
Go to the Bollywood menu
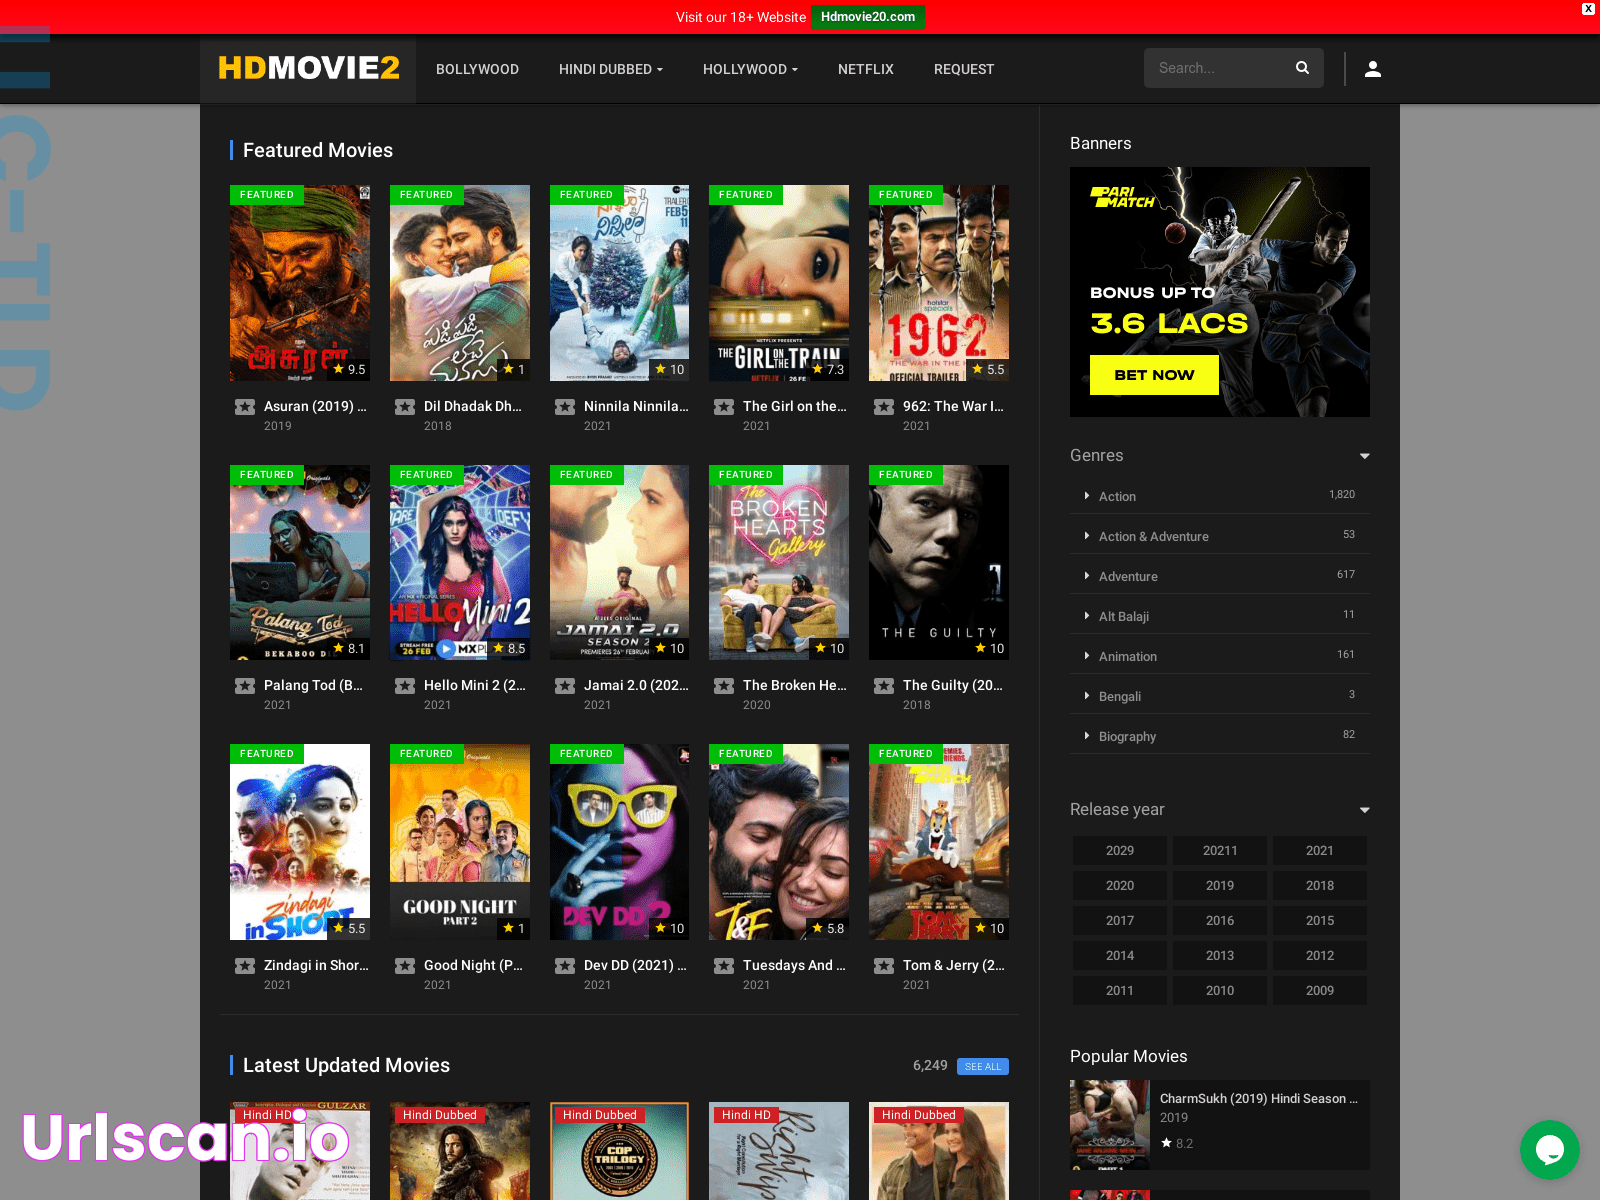pyautogui.click(x=477, y=69)
